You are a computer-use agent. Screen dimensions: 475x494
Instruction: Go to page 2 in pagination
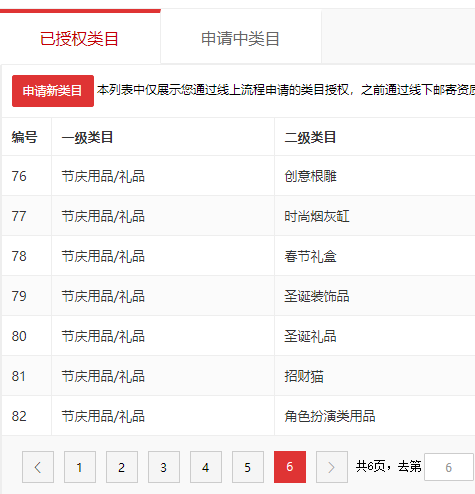click(x=122, y=467)
